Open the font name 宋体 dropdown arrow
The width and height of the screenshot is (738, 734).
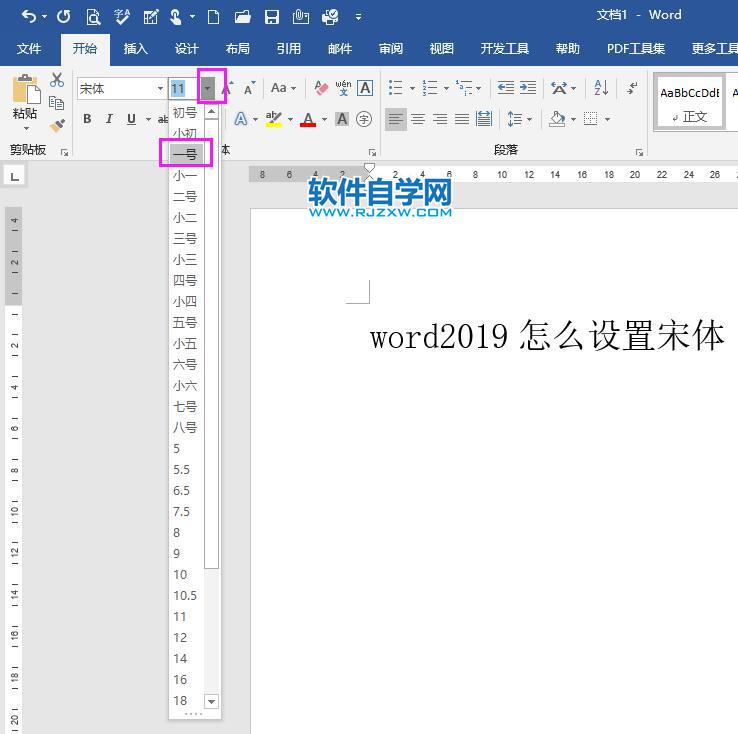[160, 88]
